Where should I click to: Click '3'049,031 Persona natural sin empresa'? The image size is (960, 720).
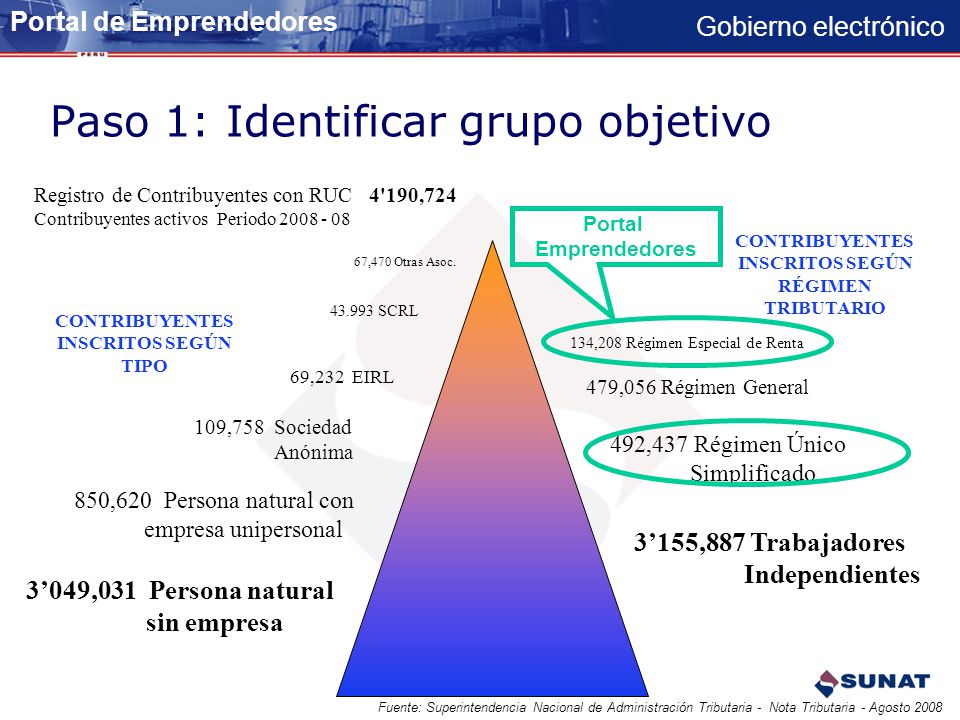tap(180, 607)
